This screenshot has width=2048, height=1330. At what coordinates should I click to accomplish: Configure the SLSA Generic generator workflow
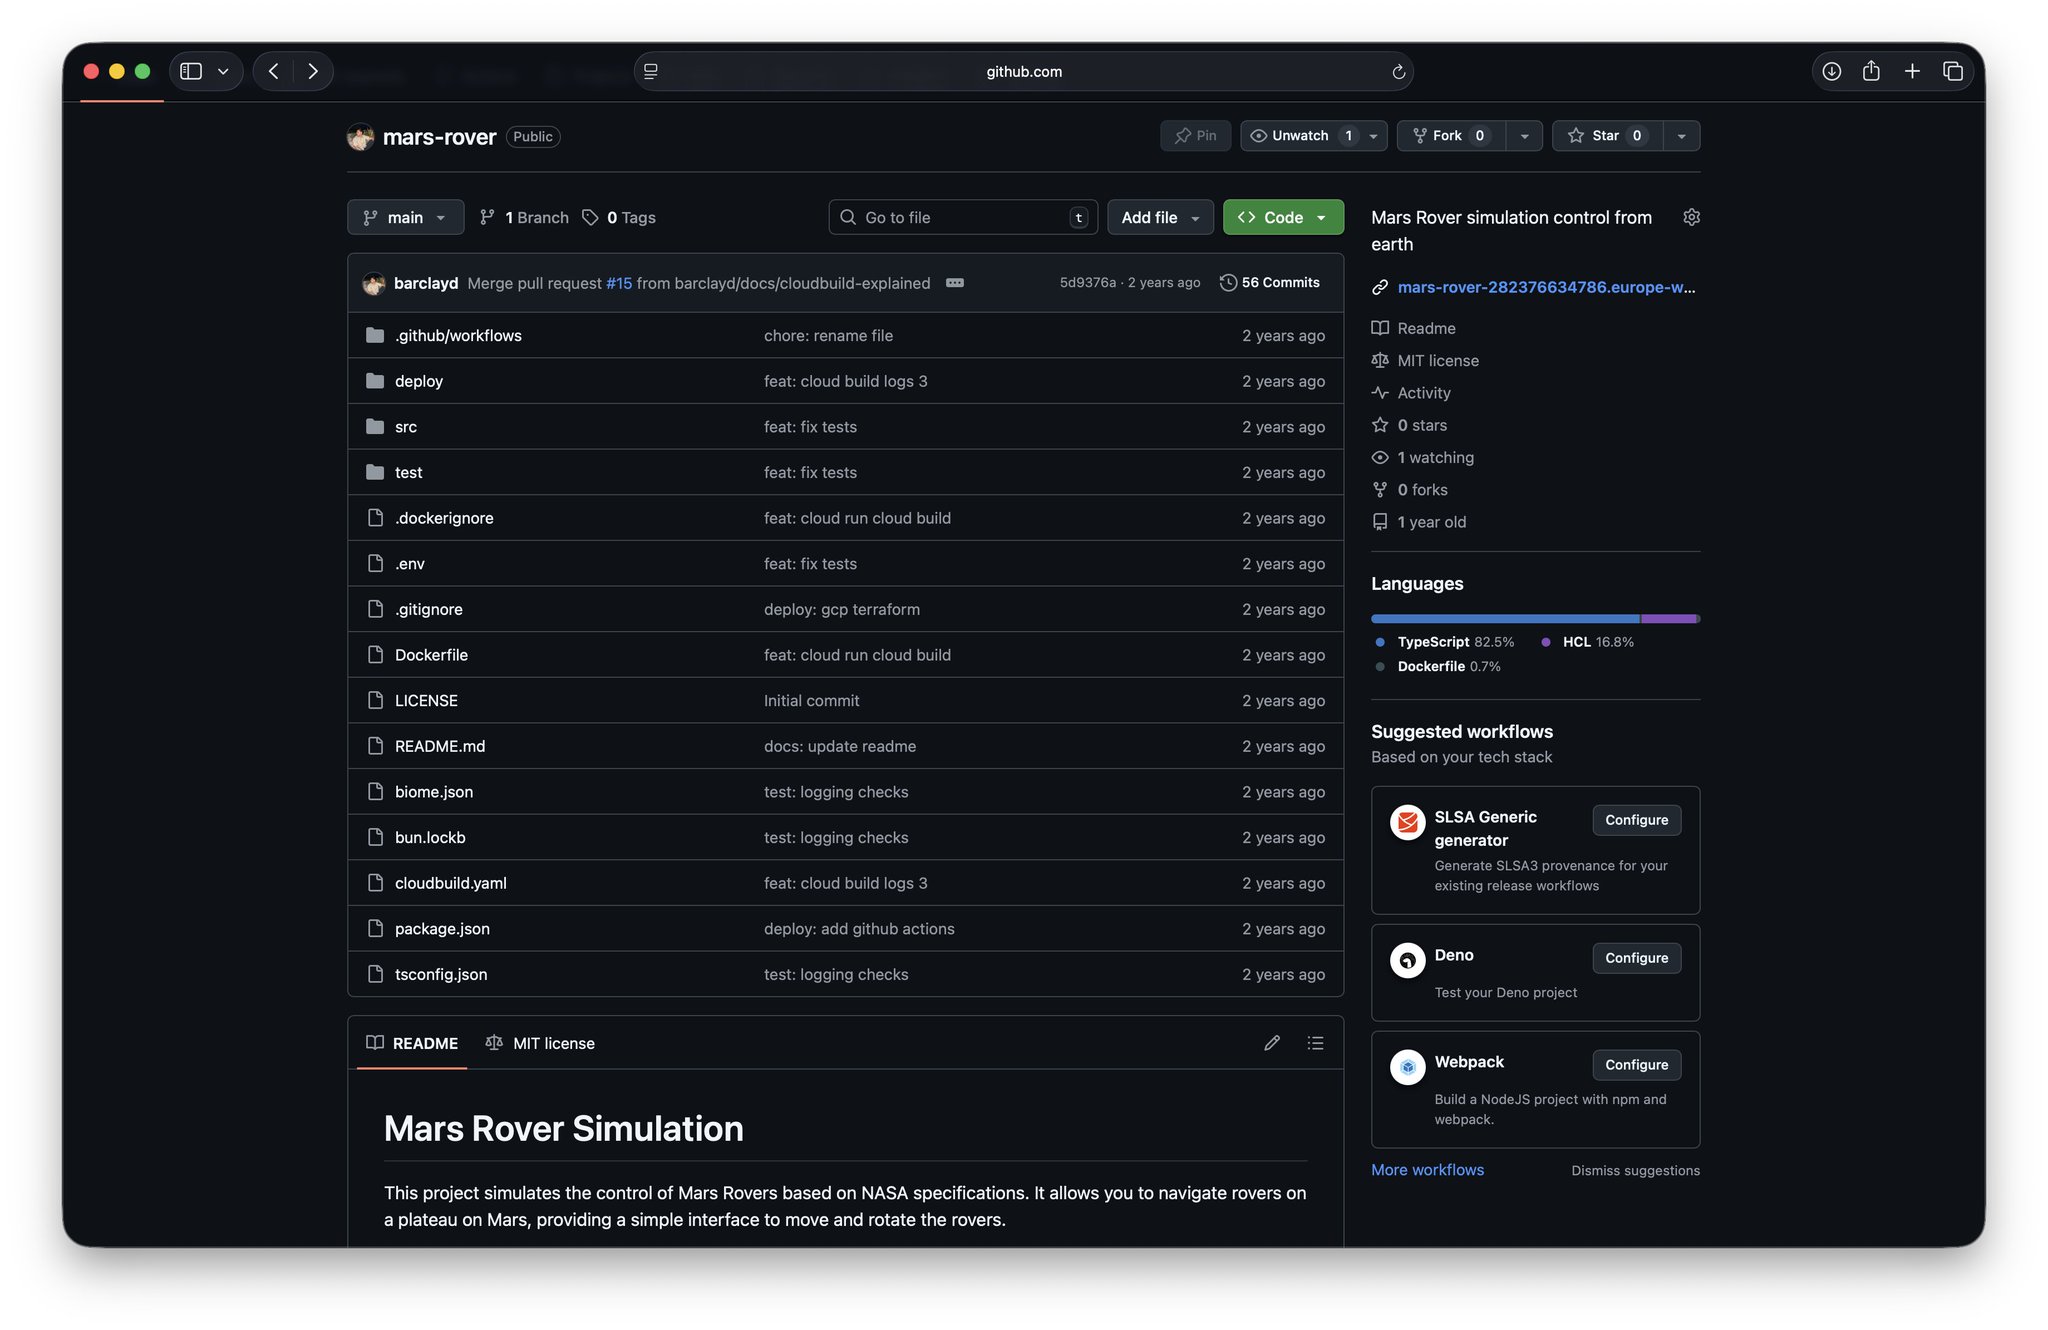[1637, 820]
